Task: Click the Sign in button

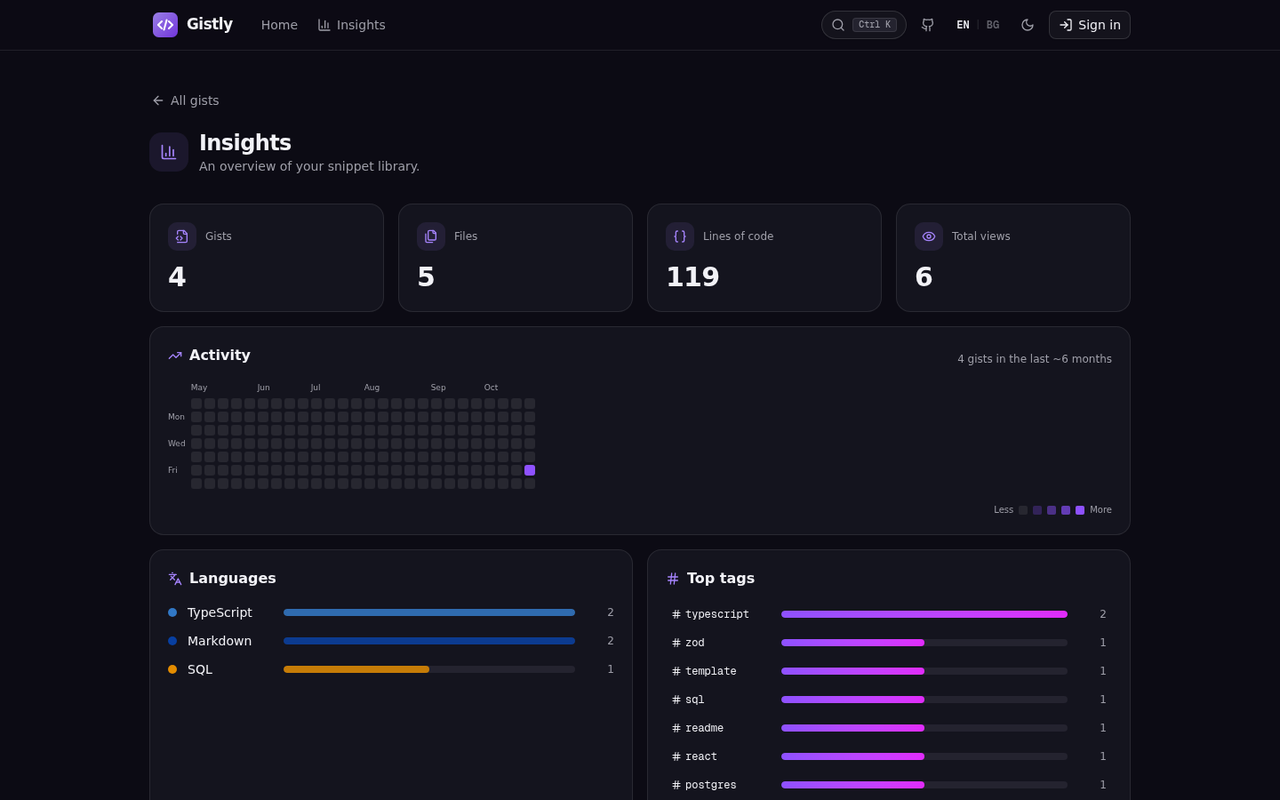Action: [x=1090, y=25]
